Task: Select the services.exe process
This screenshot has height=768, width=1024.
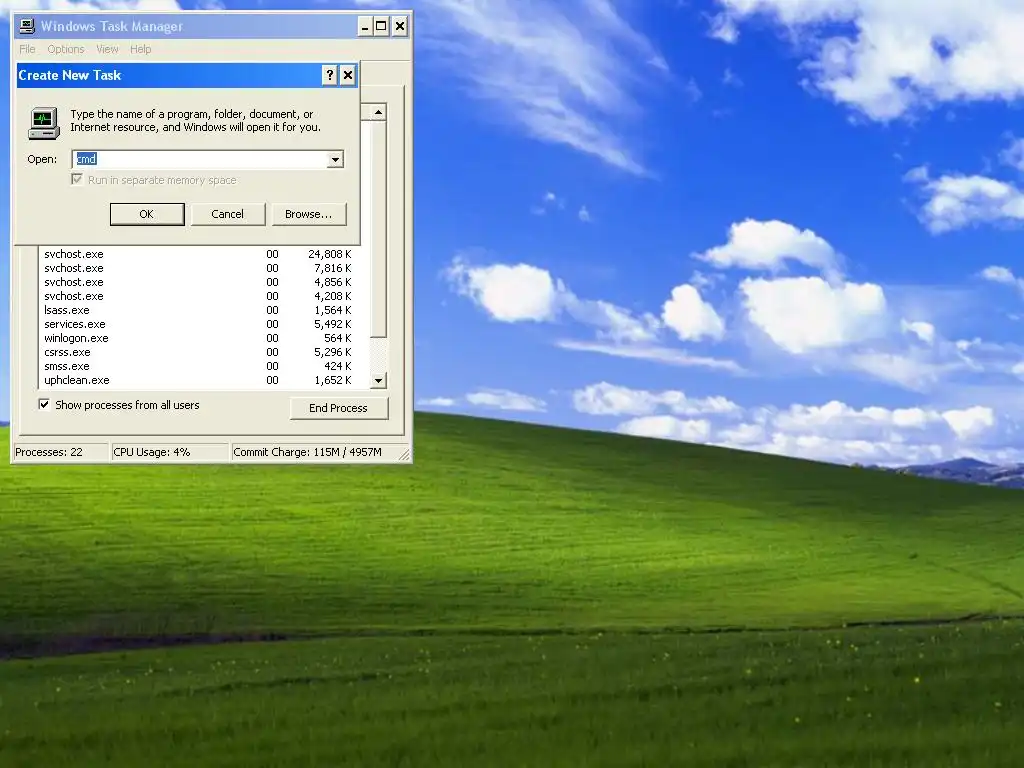Action: [x=198, y=325]
